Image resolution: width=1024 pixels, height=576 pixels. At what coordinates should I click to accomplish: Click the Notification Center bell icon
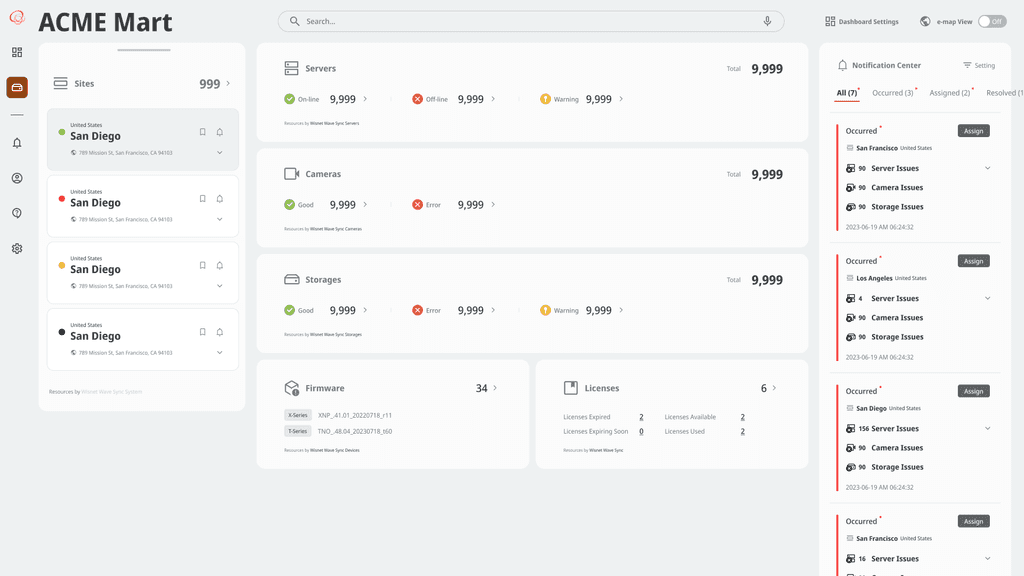(842, 65)
